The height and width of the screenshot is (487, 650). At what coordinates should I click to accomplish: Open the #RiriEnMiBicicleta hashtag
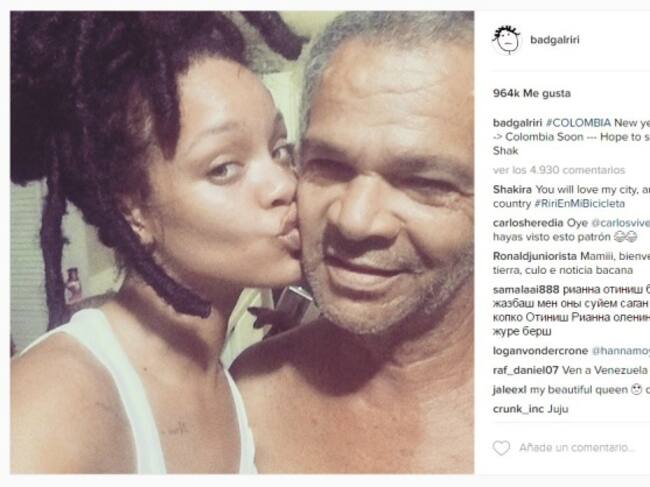[x=579, y=204]
